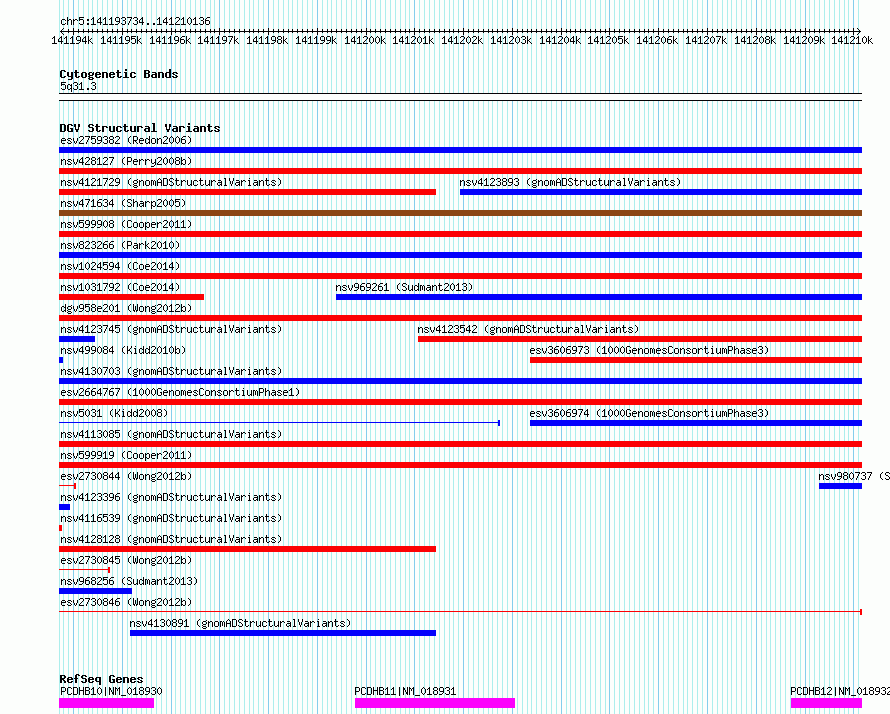Click the 141205k ruler label
This screenshot has height=714, width=890.
[x=608, y=40]
